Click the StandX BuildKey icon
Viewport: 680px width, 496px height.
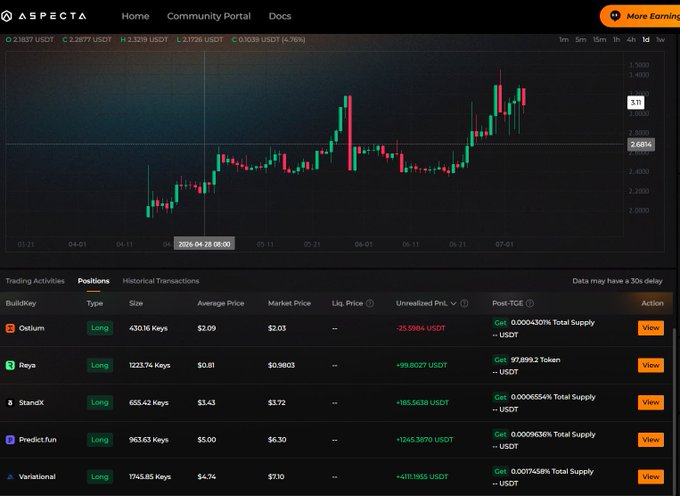click(x=10, y=403)
